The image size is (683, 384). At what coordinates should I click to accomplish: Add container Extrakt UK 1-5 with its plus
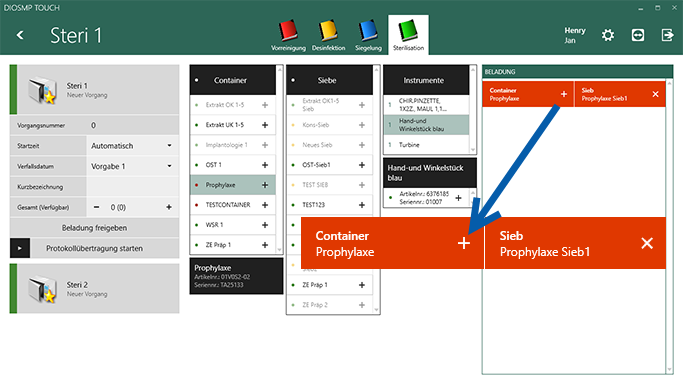pos(265,125)
